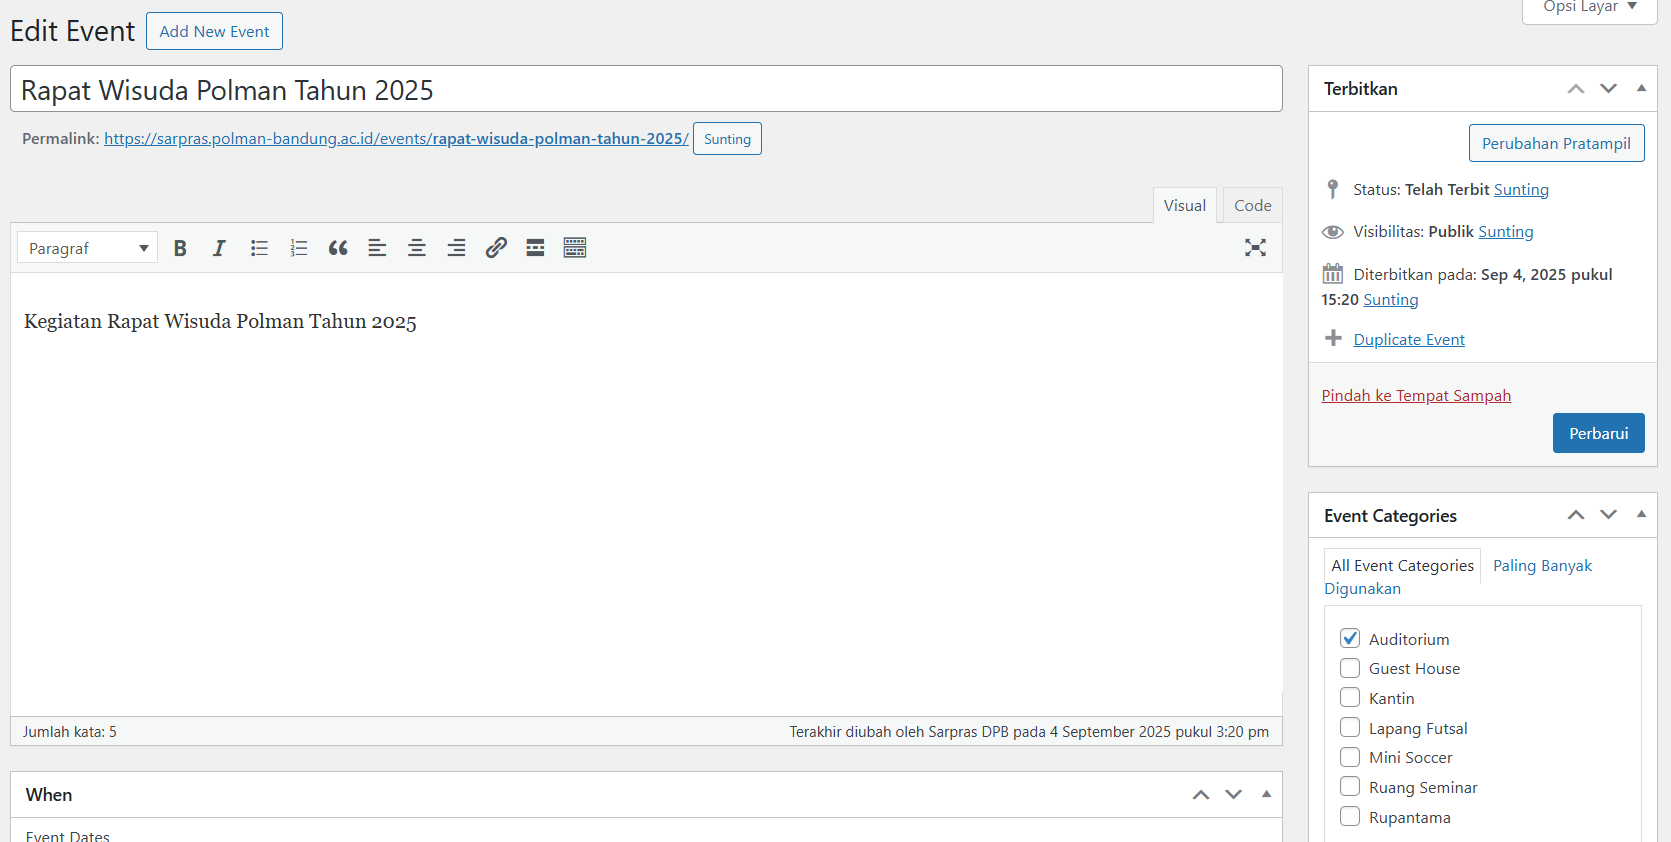
Task: Apply italic formatting to text
Action: click(219, 248)
